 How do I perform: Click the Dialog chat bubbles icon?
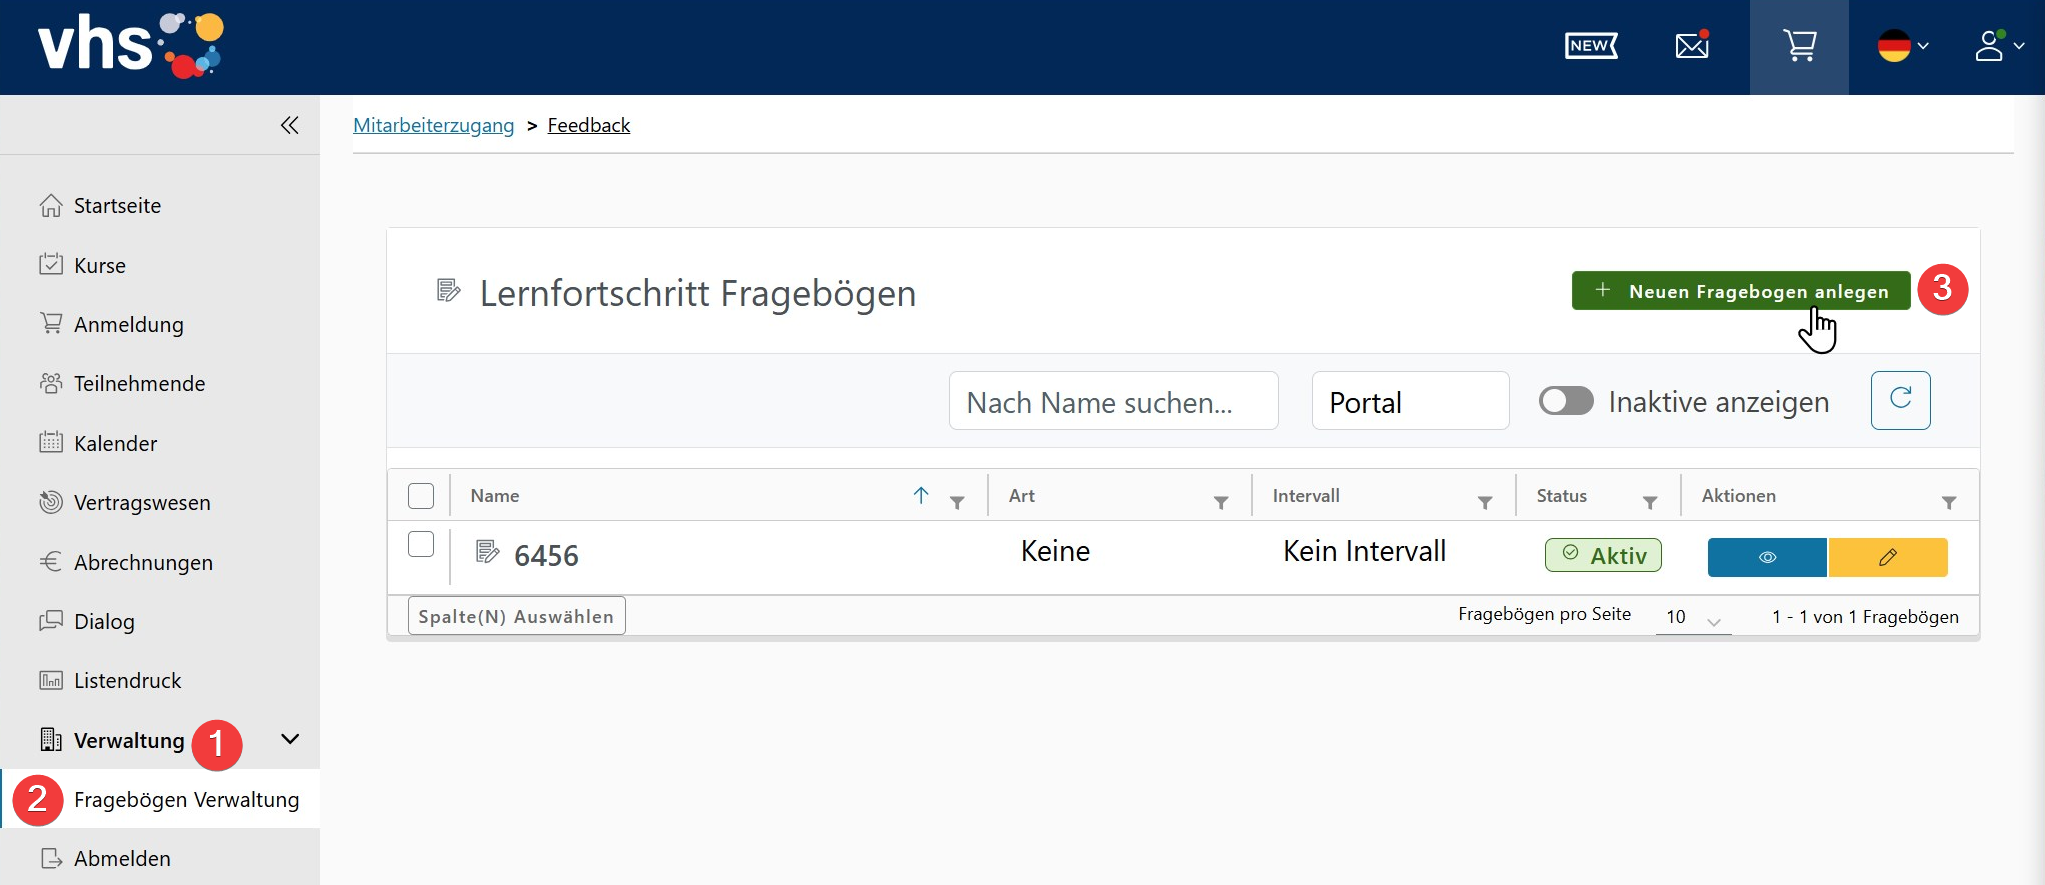pos(51,621)
